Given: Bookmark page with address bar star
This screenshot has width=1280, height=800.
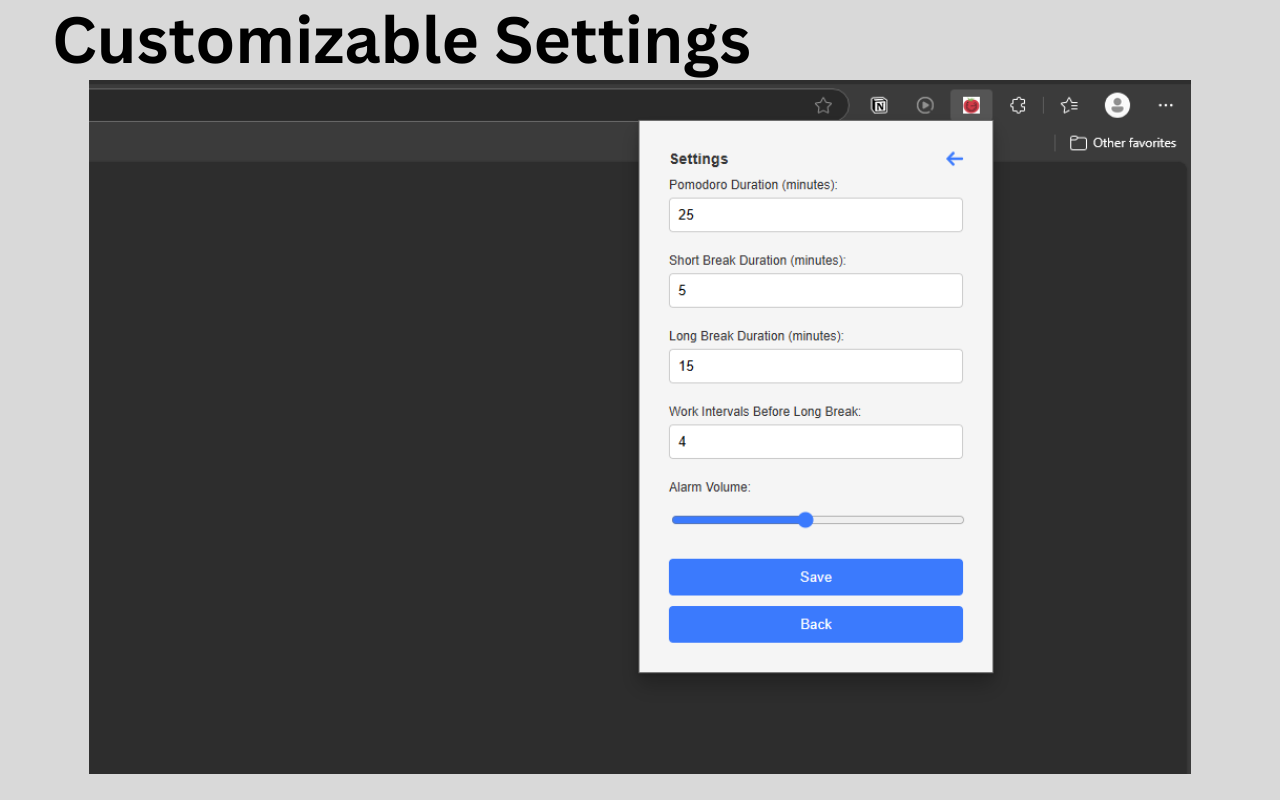Looking at the screenshot, I should 823,105.
